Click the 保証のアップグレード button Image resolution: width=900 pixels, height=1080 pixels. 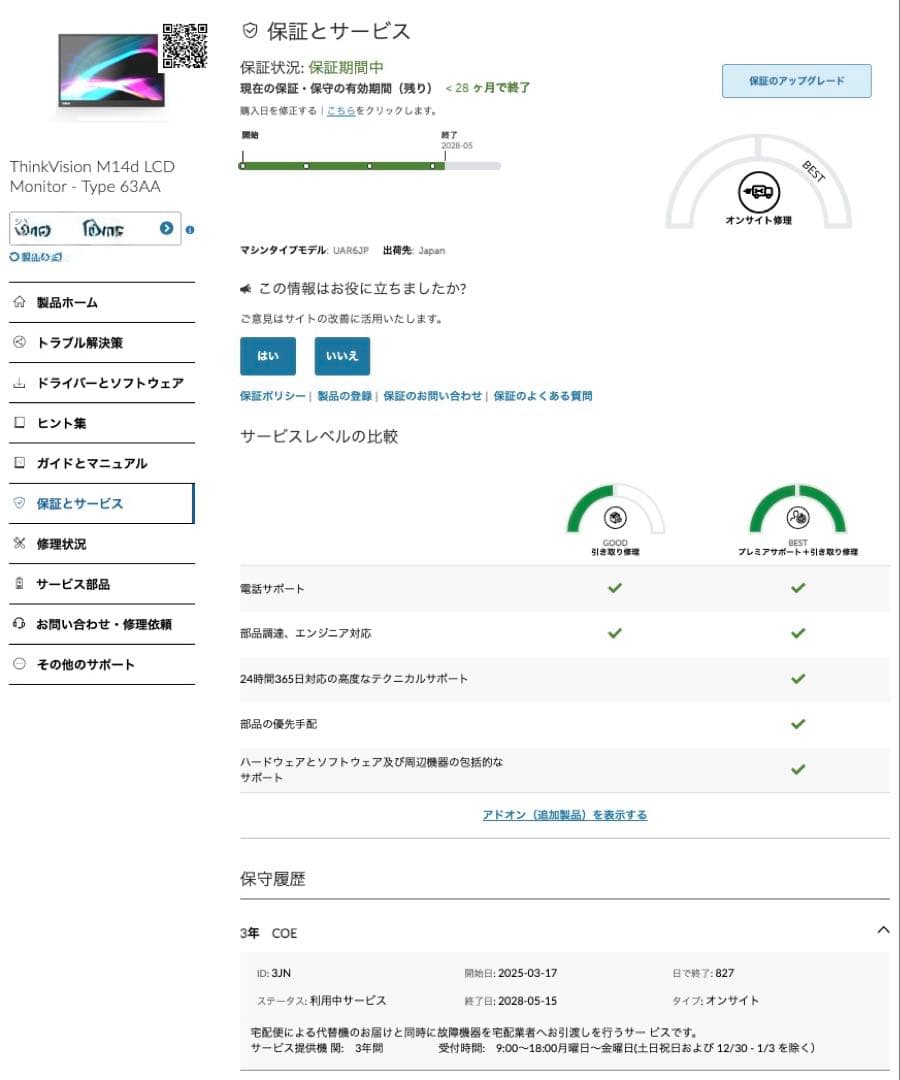click(796, 80)
